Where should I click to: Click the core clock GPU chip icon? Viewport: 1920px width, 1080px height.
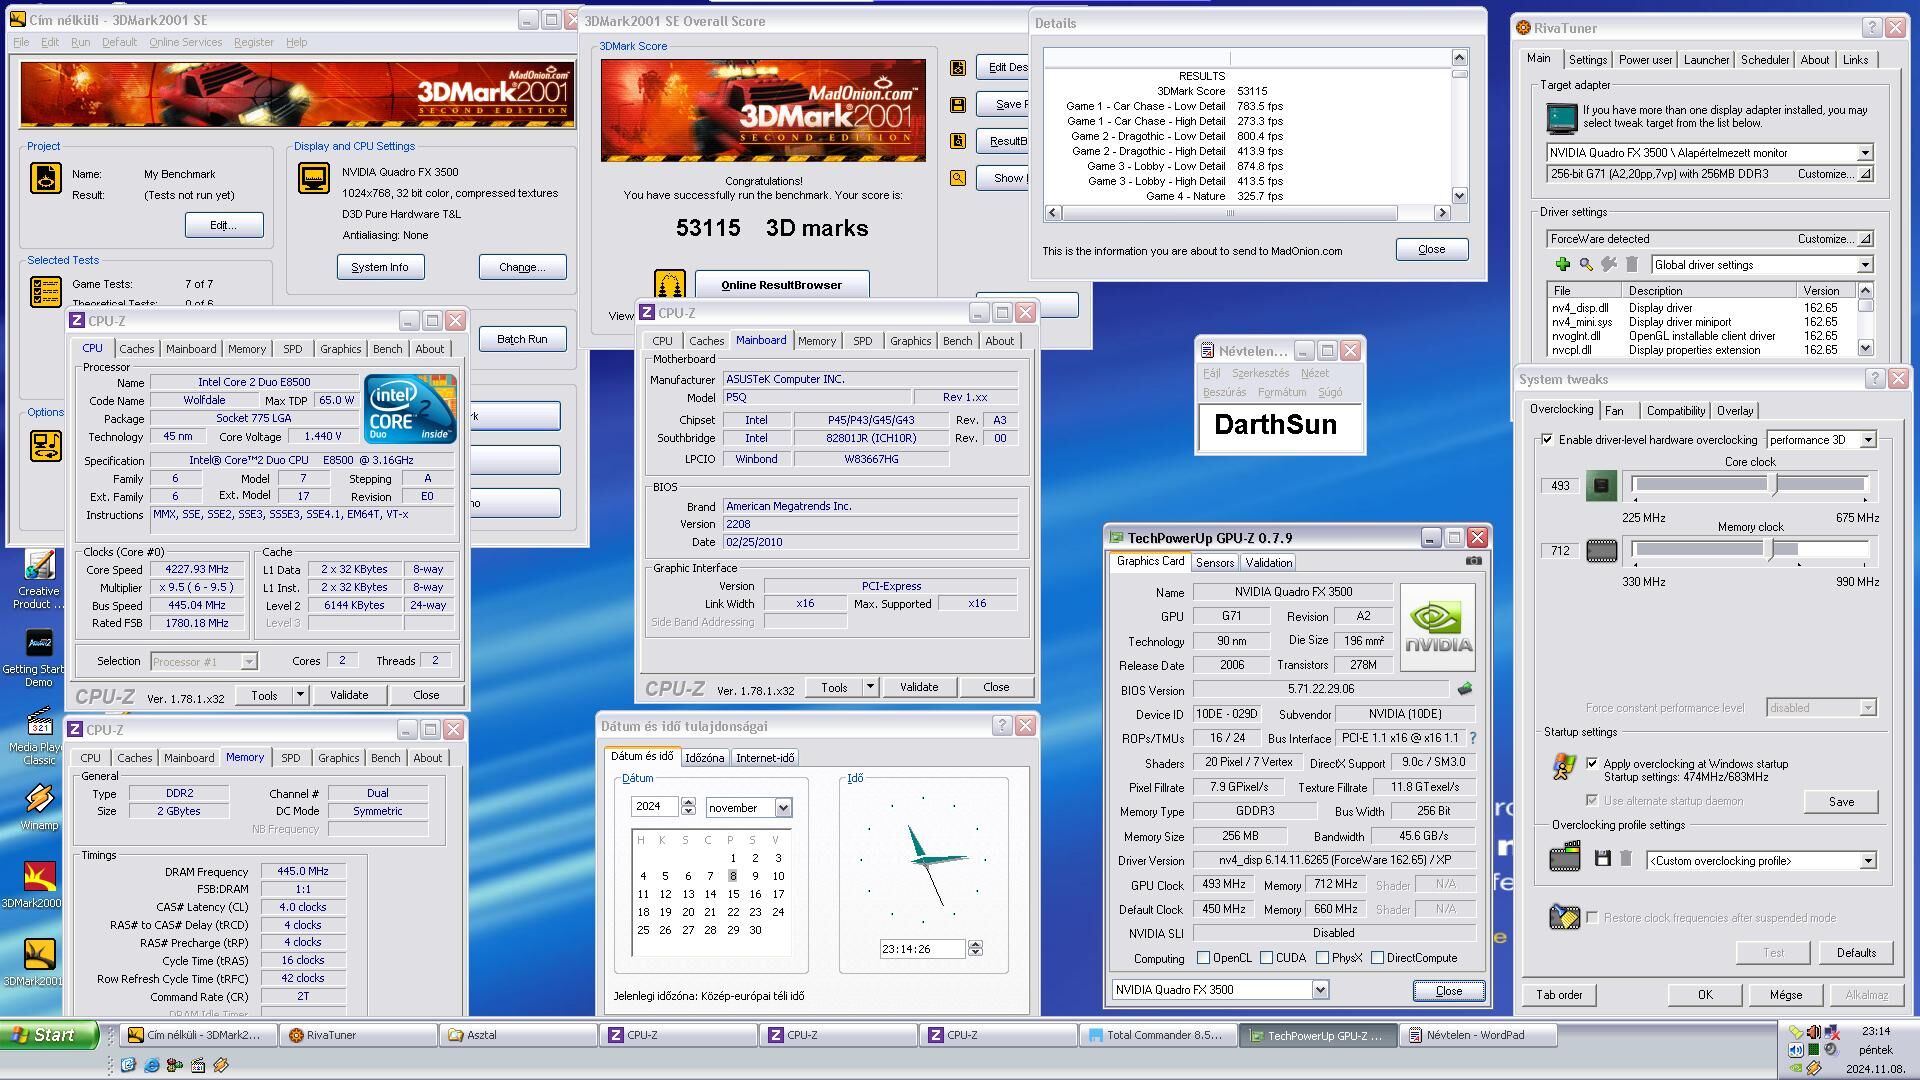pyautogui.click(x=1601, y=486)
